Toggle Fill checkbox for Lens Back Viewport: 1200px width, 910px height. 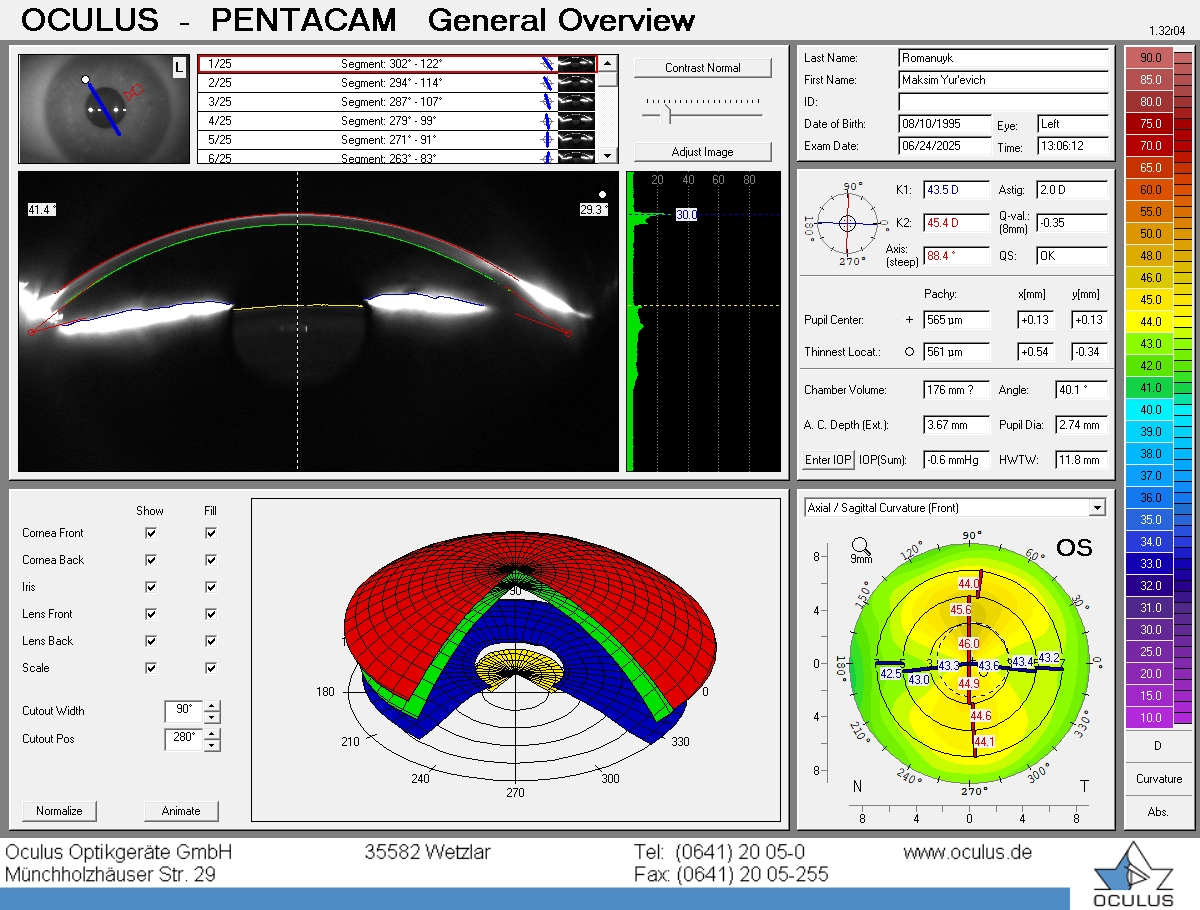coord(211,641)
